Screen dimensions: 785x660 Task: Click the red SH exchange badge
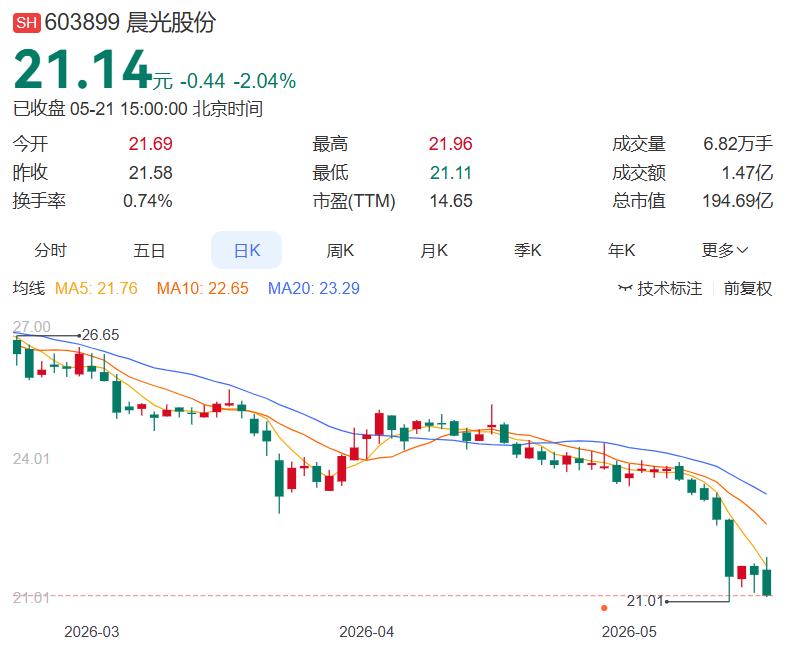(27, 24)
